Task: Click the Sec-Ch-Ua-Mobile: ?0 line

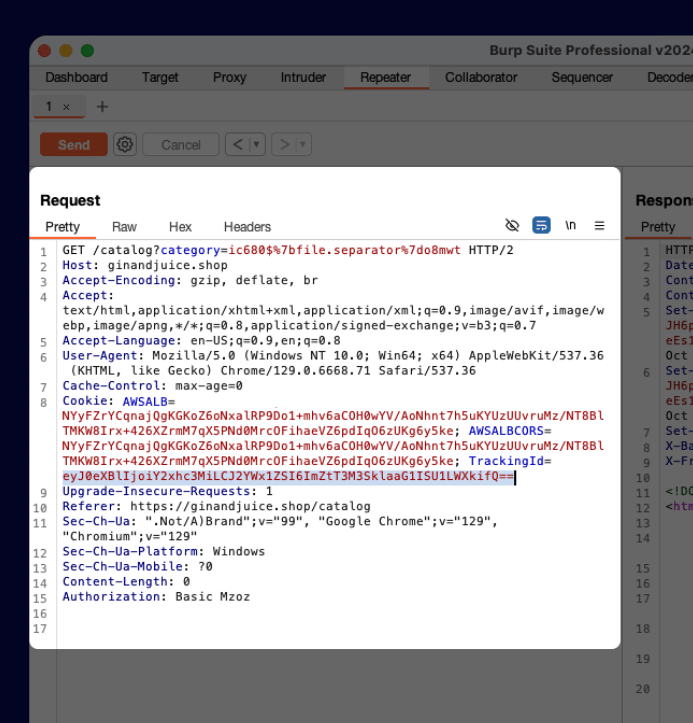Action: 137,566
